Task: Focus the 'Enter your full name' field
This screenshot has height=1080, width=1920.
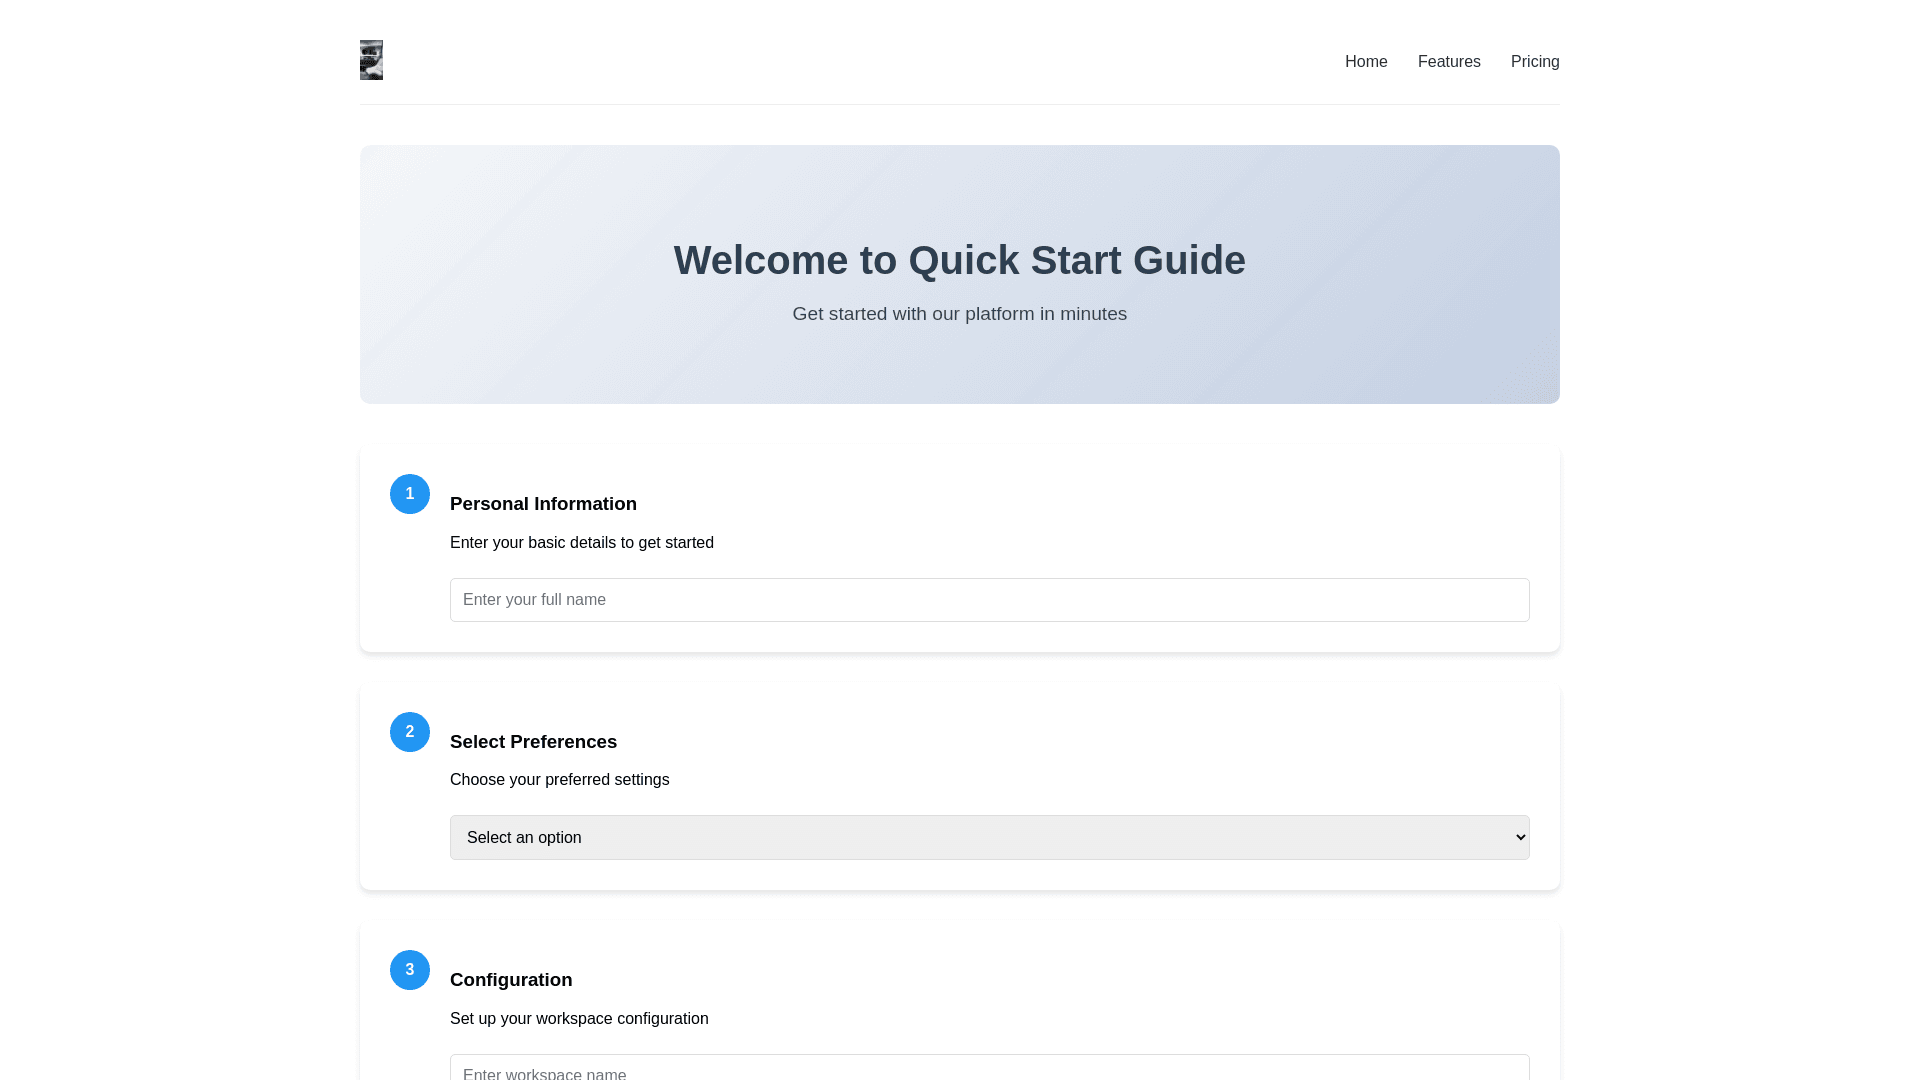Action: point(990,600)
